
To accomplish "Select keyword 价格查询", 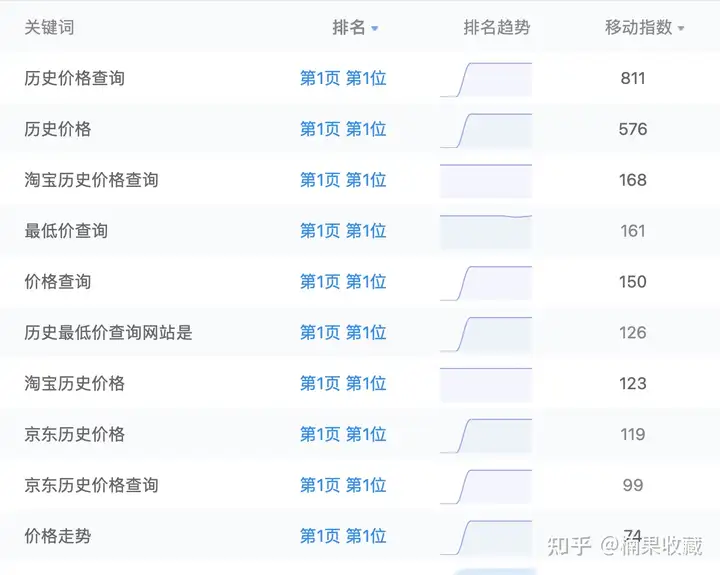I will point(58,282).
